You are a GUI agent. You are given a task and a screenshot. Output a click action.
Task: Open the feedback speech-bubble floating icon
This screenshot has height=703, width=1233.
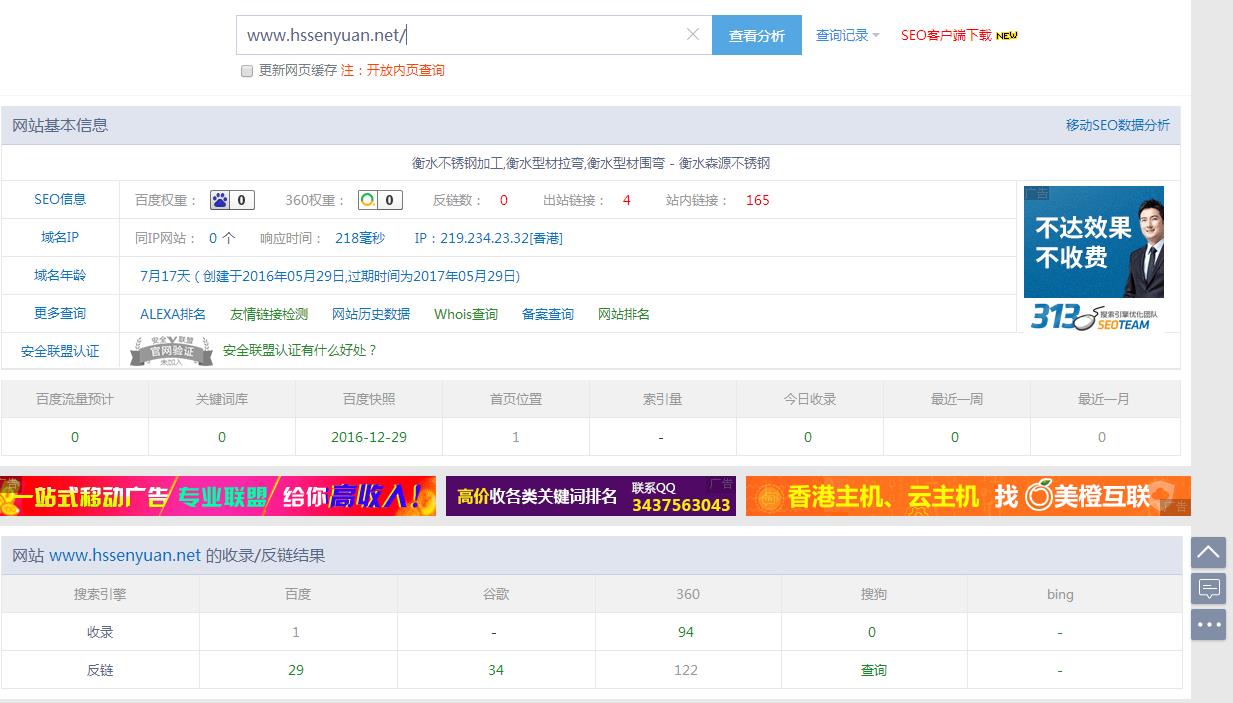[x=1208, y=588]
